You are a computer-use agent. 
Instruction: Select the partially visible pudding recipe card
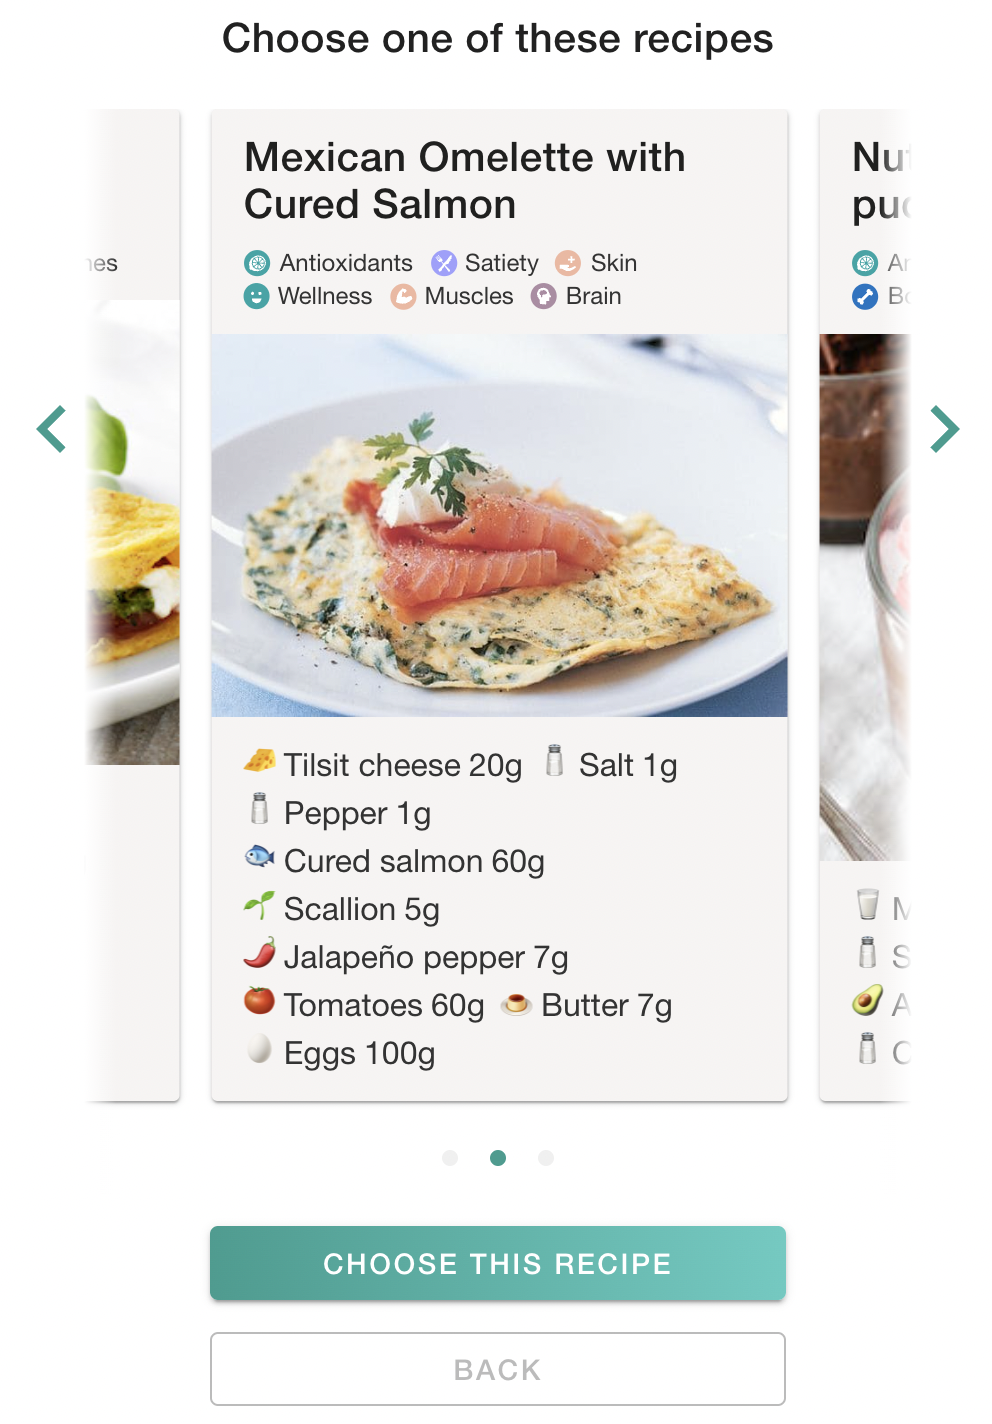click(865, 606)
